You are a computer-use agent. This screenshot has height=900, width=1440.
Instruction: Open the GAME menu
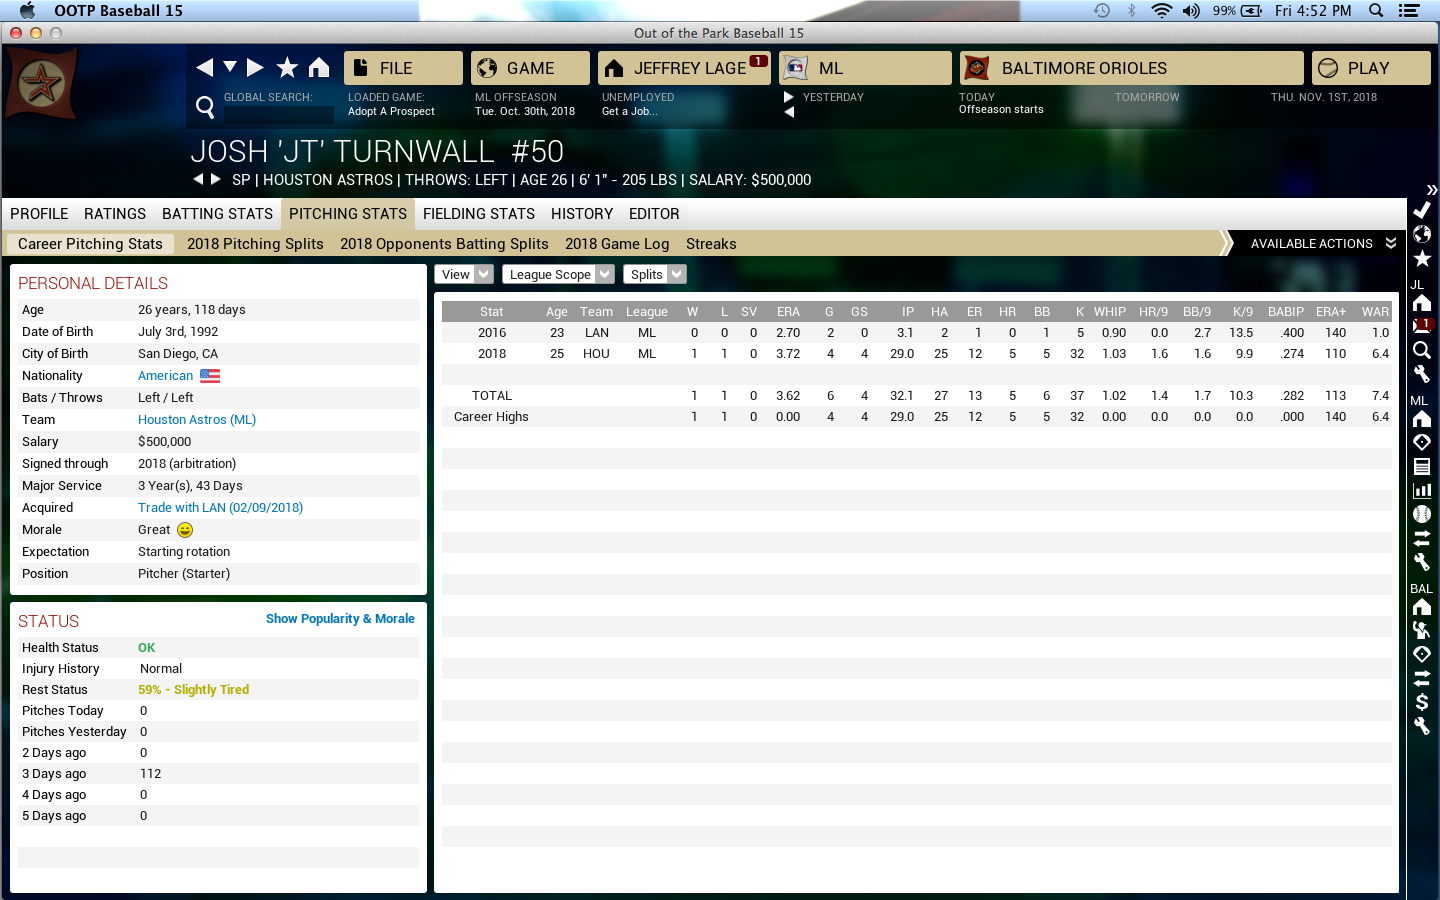tap(530, 68)
